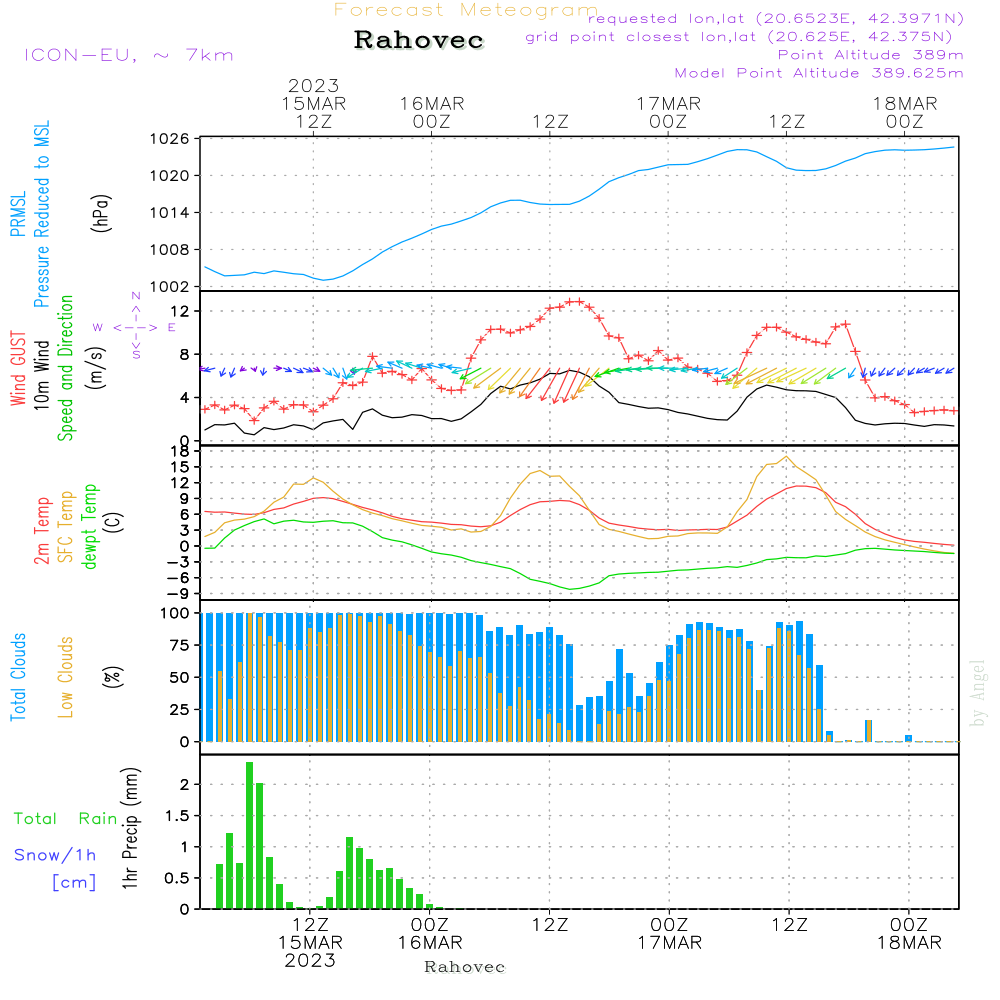This screenshot has width=1000, height=1000.
Task: Click the PRMSL pressure axis label
Action: [x=18, y=213]
